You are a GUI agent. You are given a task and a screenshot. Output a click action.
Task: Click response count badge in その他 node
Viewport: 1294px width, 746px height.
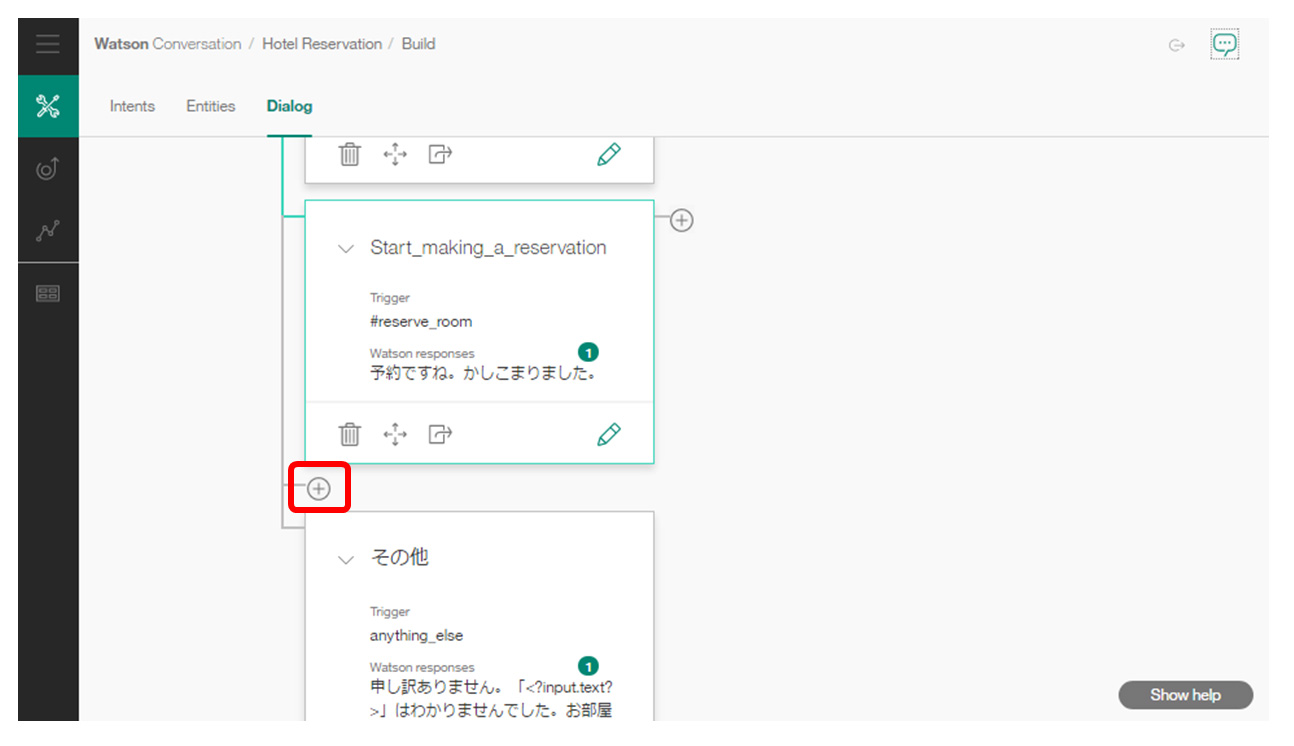point(588,666)
